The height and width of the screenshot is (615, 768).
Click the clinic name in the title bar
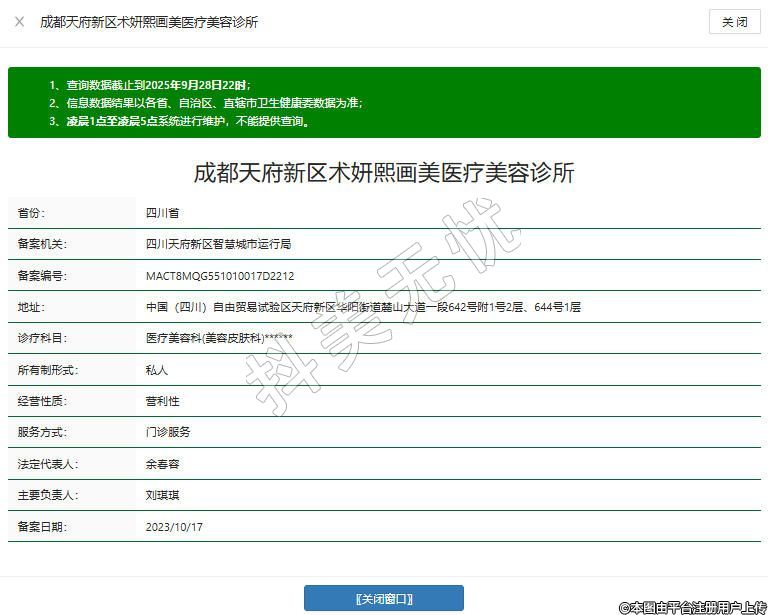tap(149, 22)
